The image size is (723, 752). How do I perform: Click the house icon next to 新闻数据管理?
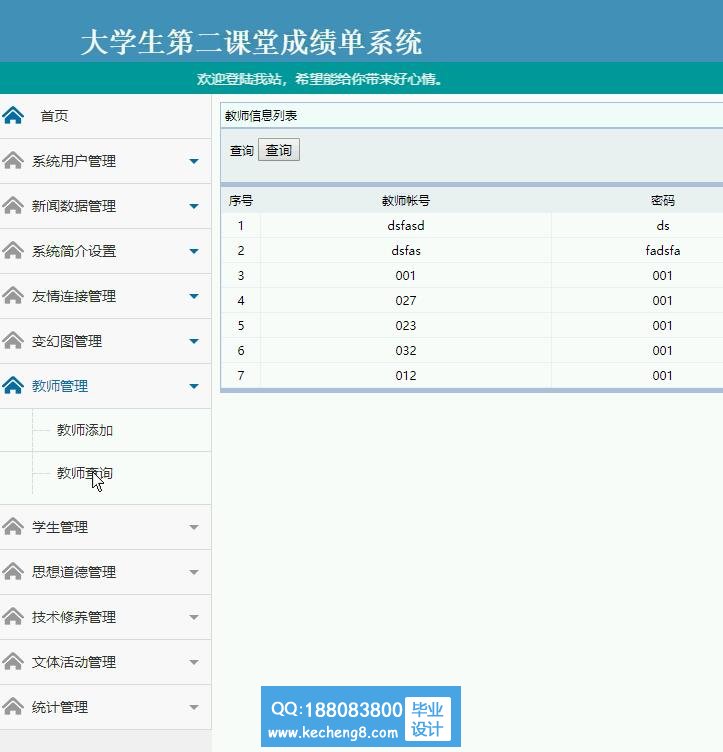[x=13, y=206]
